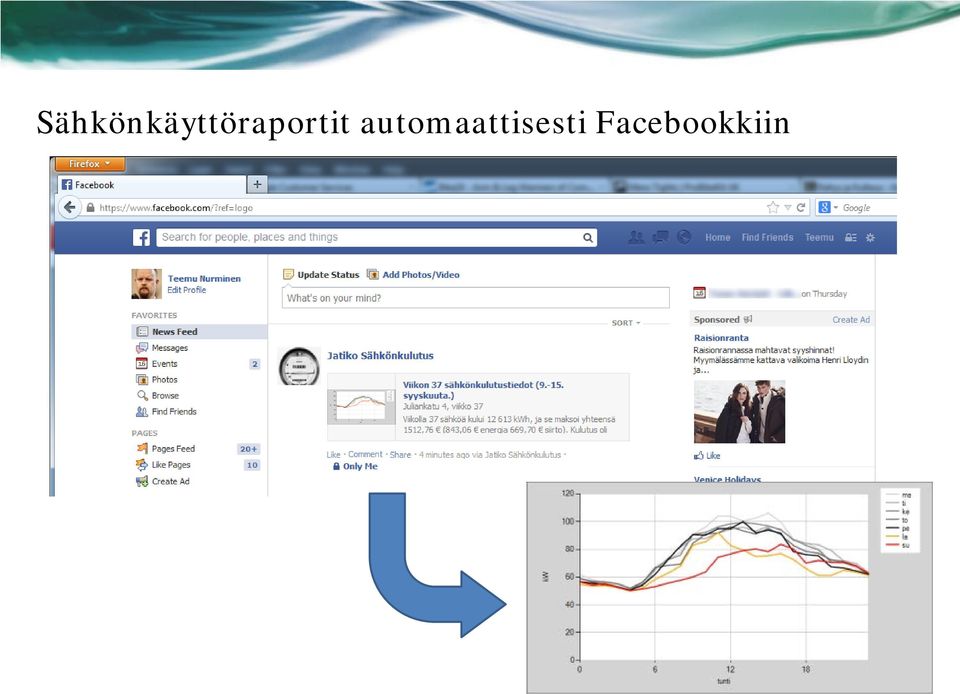Open Events in left sidebar

[164, 364]
